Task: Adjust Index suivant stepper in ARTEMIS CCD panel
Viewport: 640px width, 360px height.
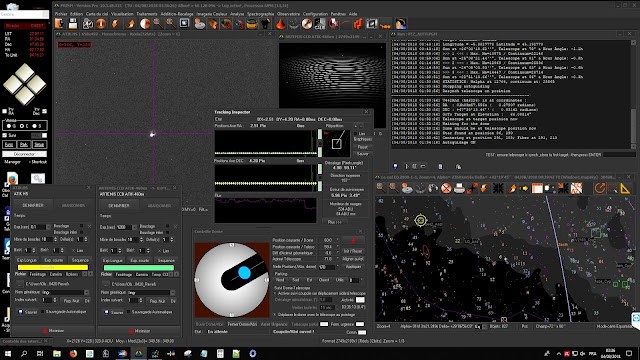Action: pos(140,300)
